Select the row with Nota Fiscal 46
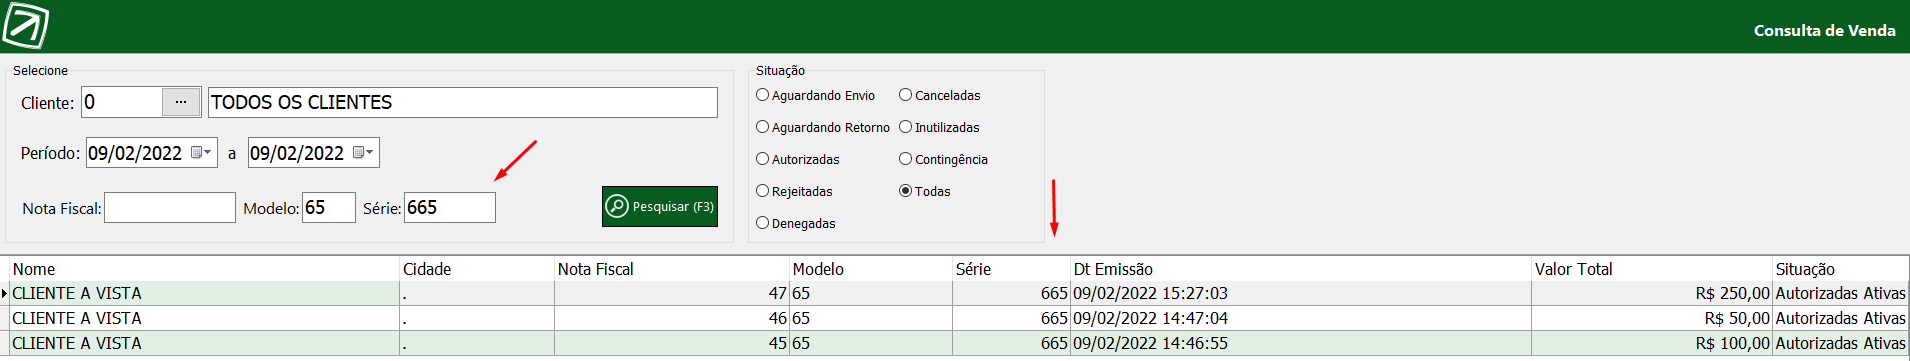 (958, 318)
